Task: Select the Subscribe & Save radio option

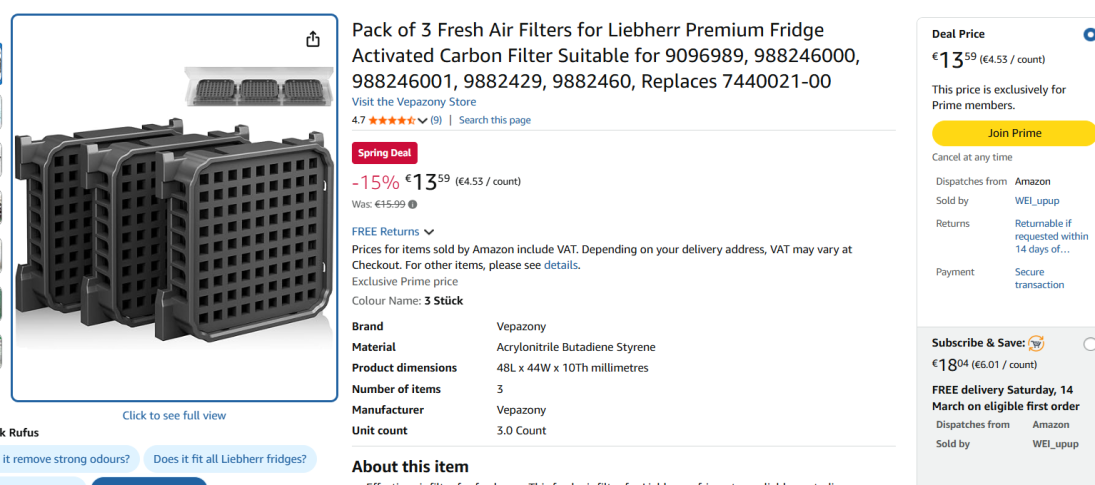Action: [x=1089, y=344]
